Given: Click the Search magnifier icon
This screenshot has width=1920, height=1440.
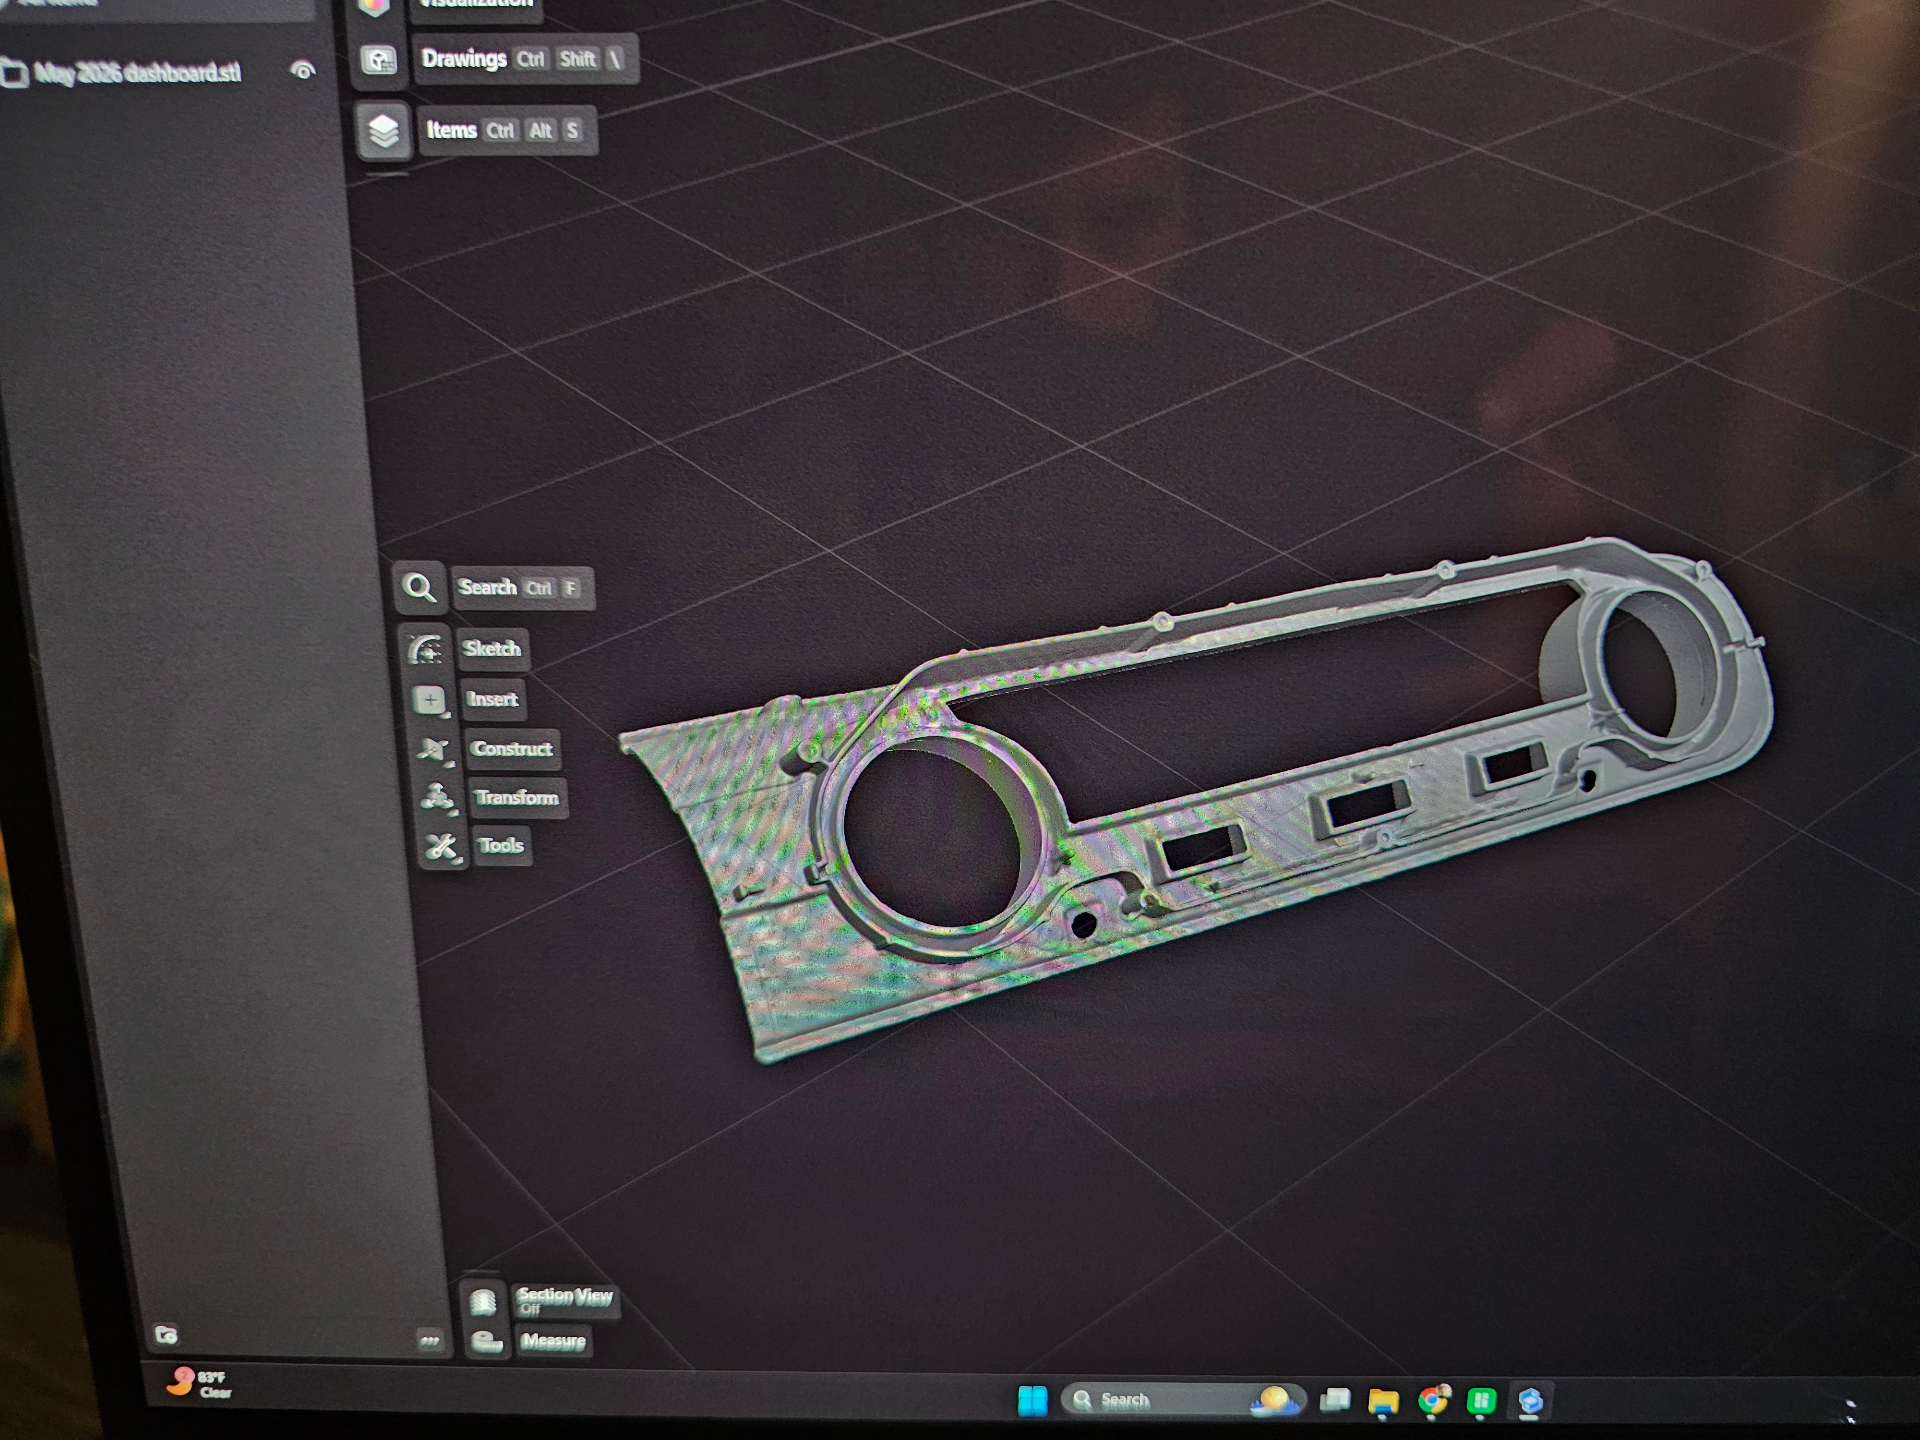Looking at the screenshot, I should (419, 587).
